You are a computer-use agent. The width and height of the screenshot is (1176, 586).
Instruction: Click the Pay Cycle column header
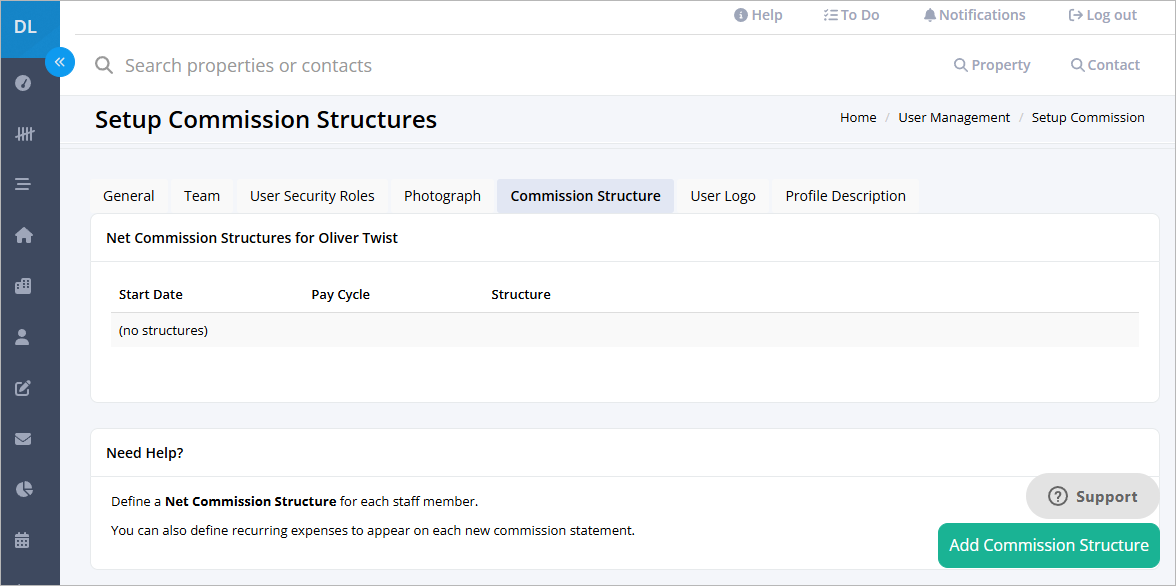[340, 294]
